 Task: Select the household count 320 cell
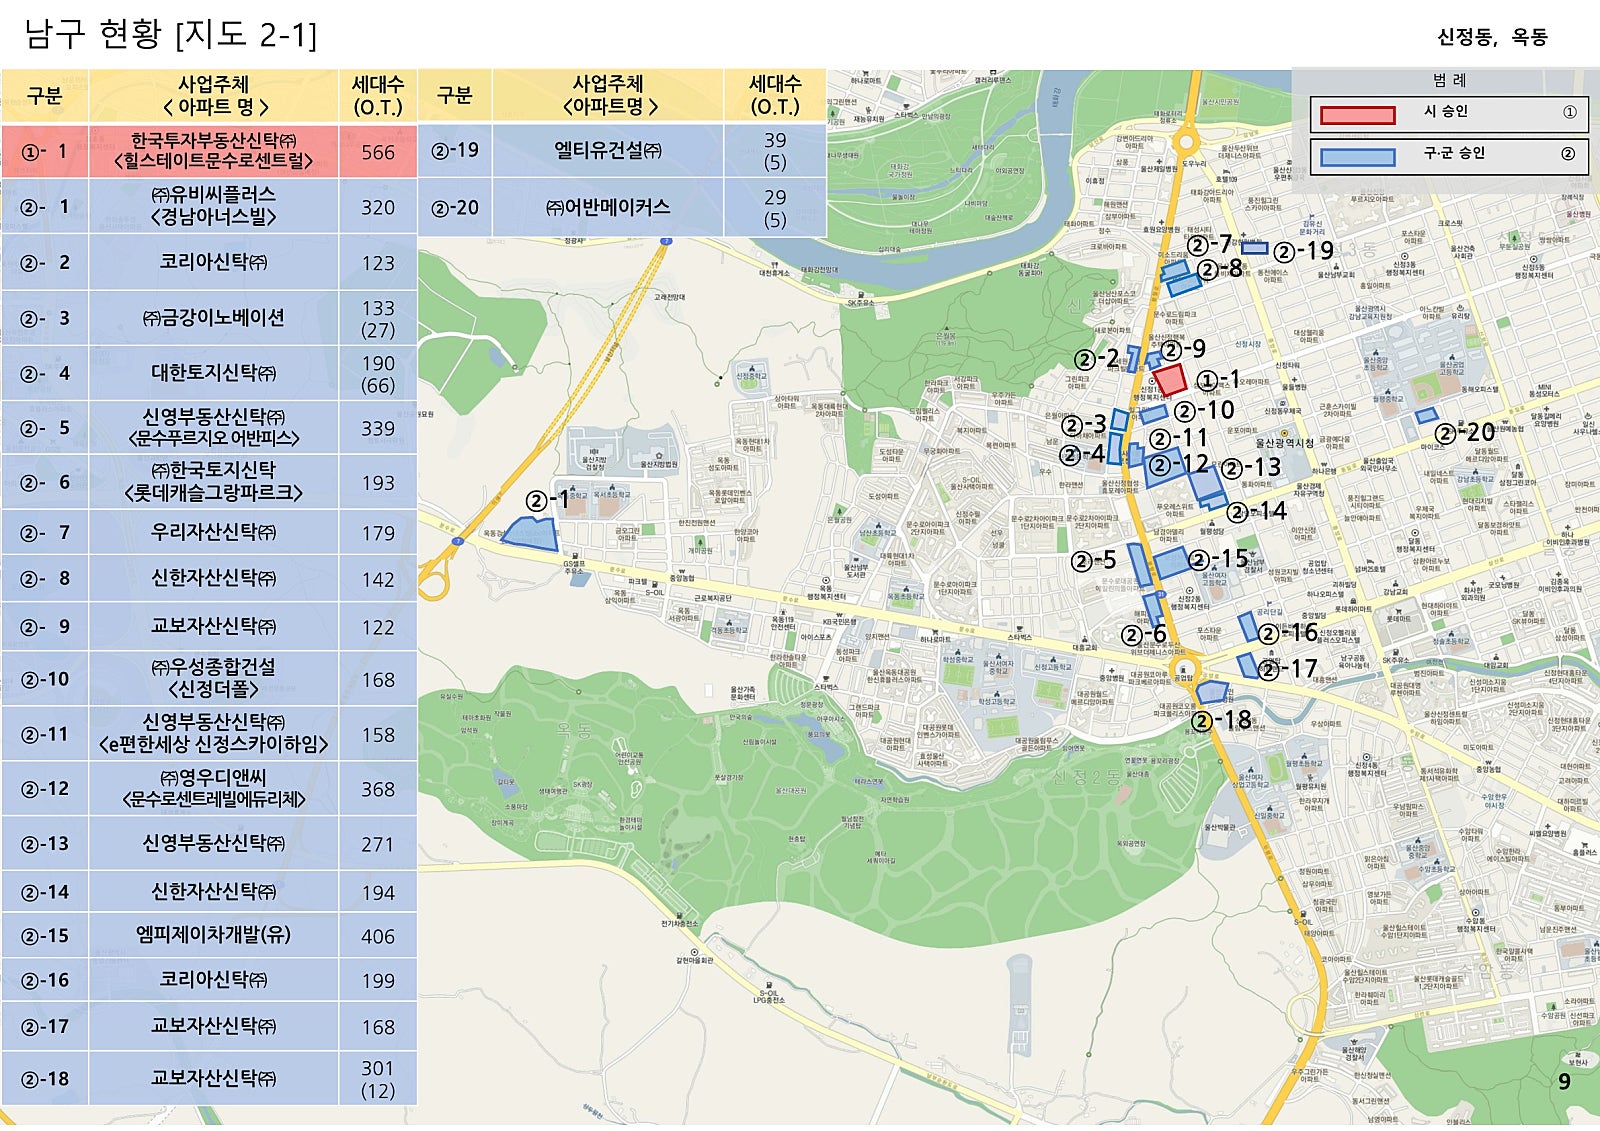[378, 207]
